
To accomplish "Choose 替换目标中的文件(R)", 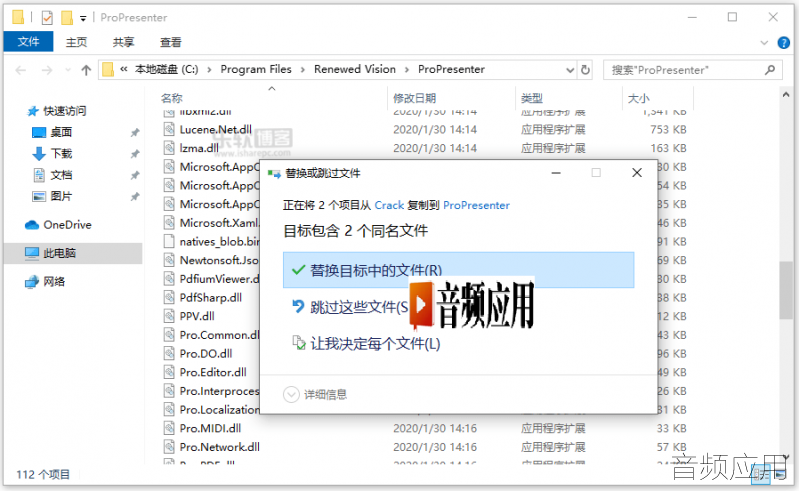I will click(459, 270).
